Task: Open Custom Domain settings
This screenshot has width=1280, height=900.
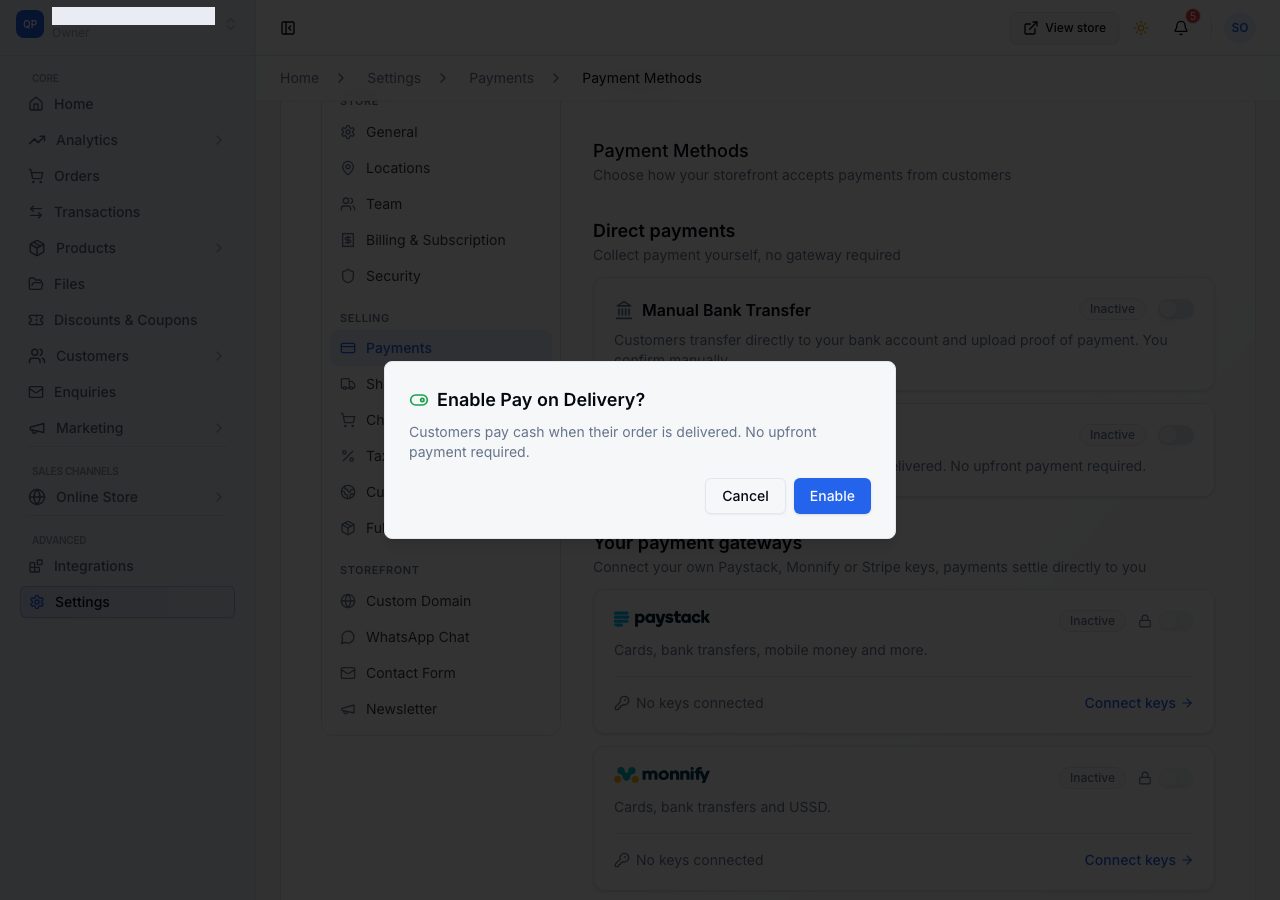Action: [441, 601]
